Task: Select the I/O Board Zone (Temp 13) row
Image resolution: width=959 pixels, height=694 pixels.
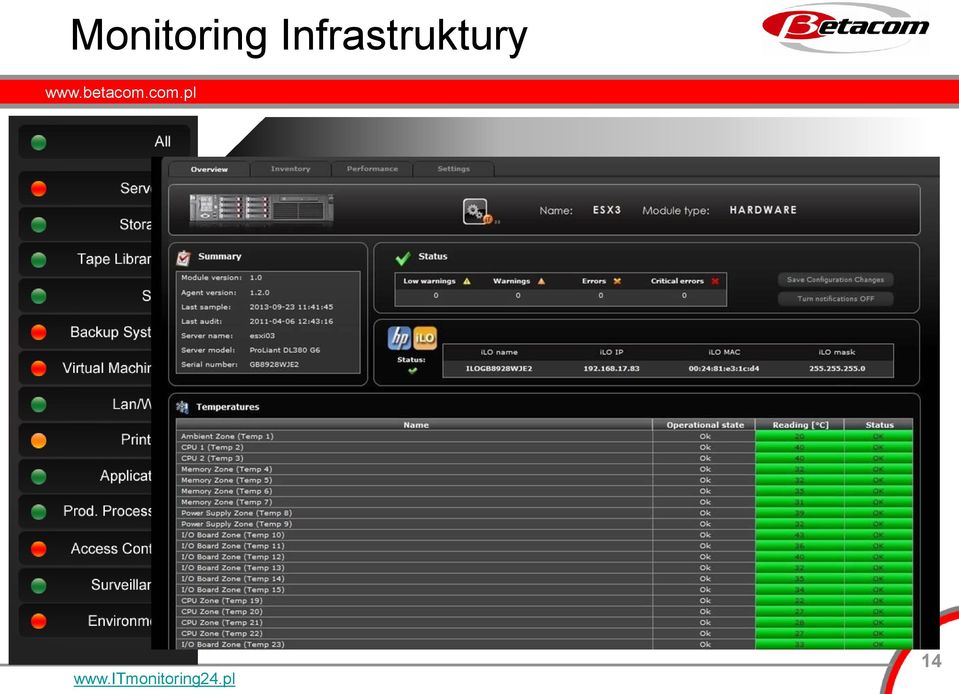Action: (x=544, y=568)
